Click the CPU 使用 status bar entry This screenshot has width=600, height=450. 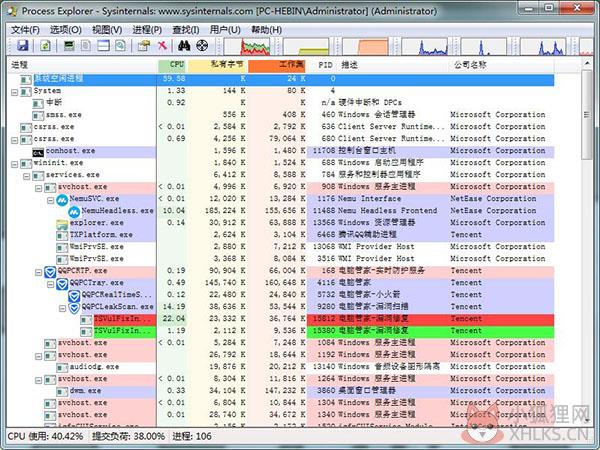tap(45, 437)
